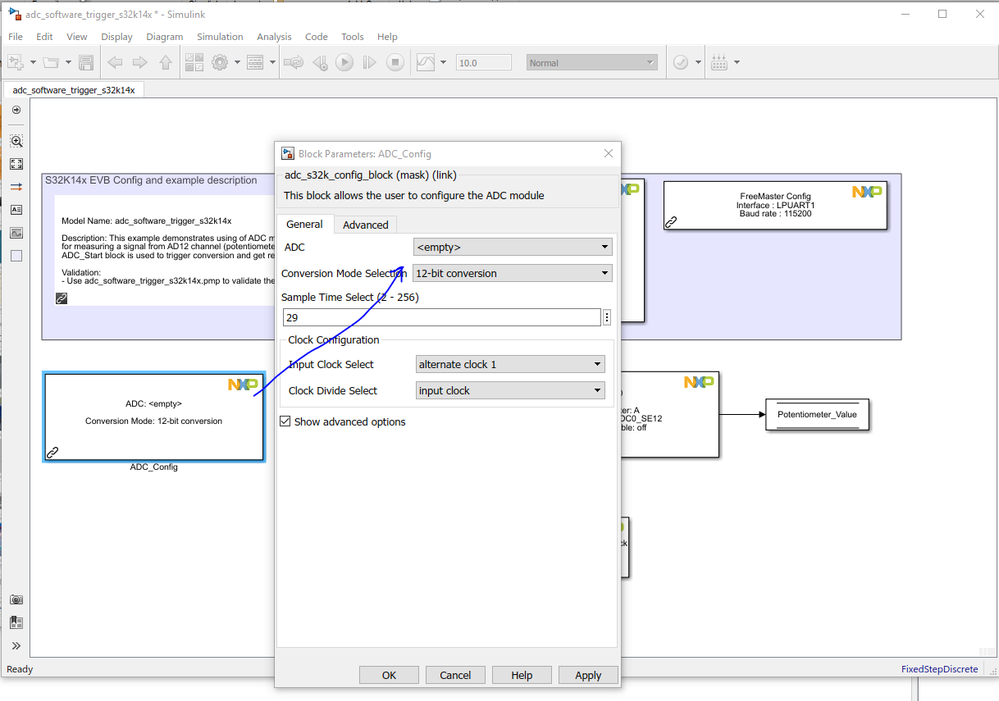The width and height of the screenshot is (999, 701).
Task: Click the Step Forward simulation icon
Action: [x=370, y=62]
